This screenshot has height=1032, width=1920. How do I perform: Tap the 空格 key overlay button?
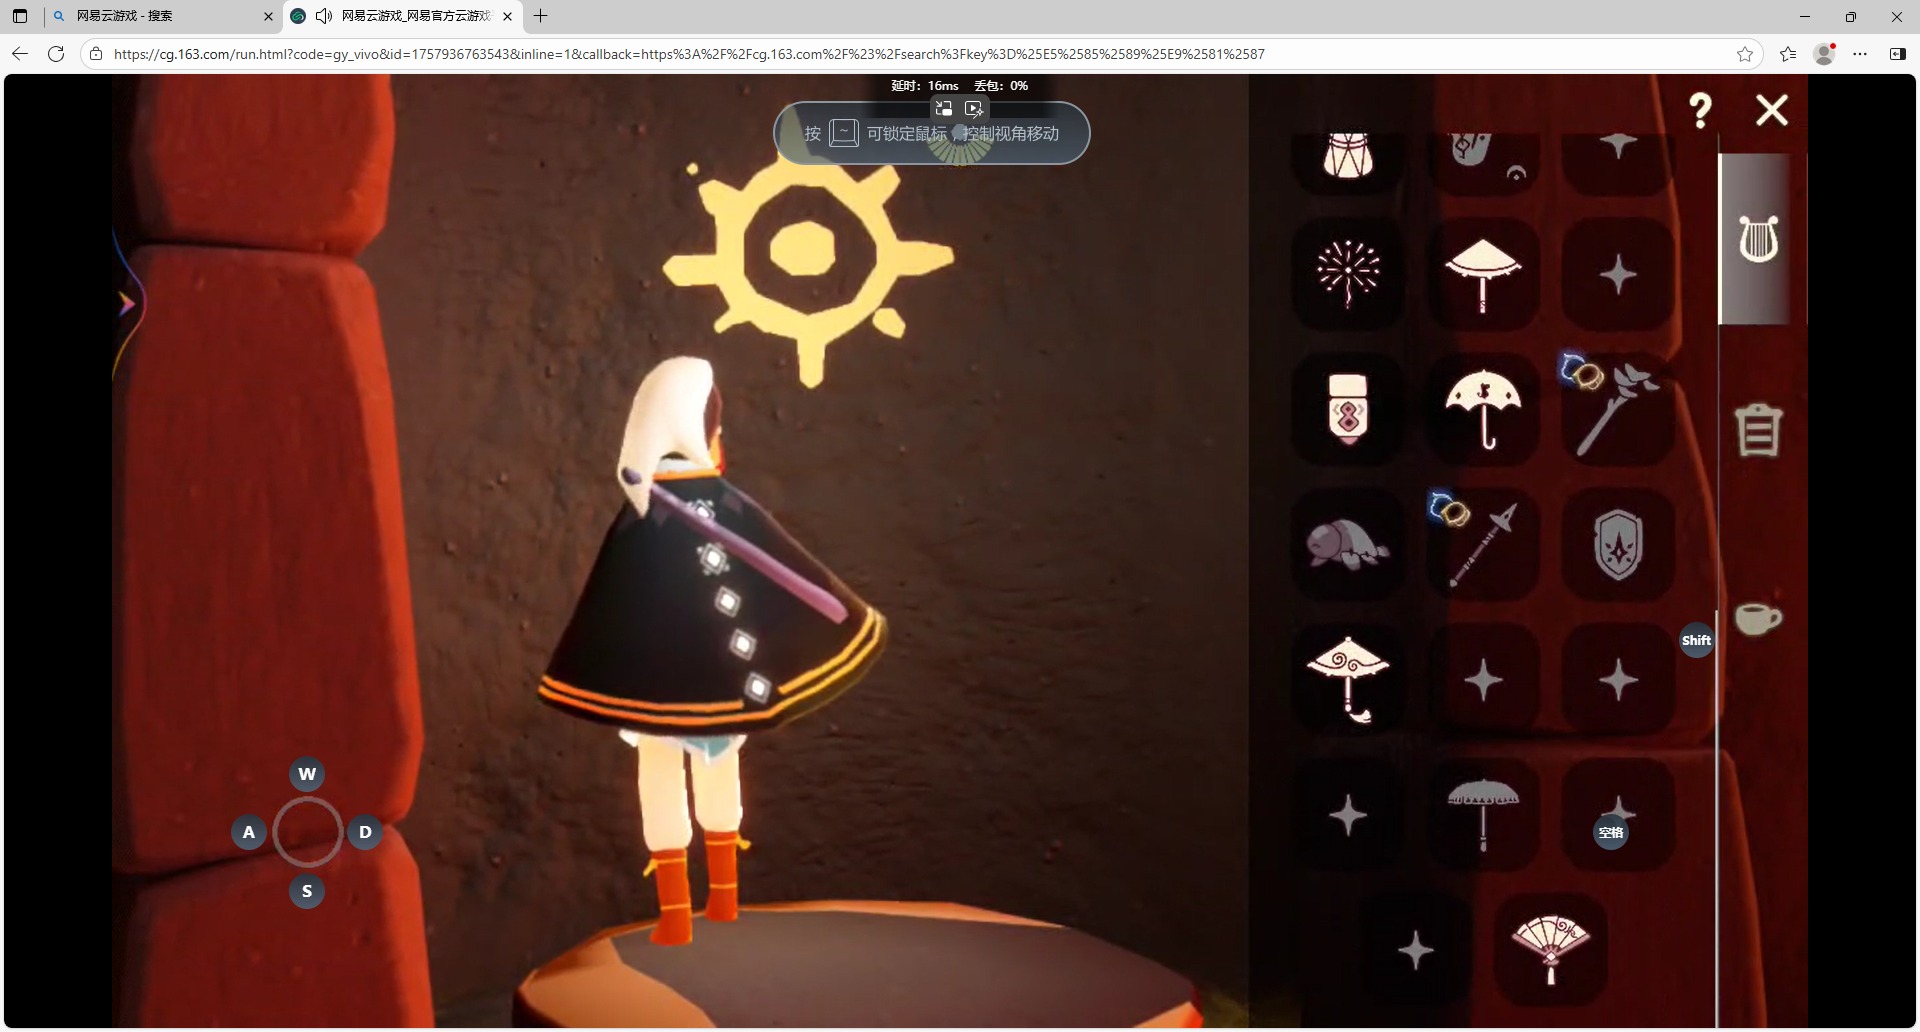pyautogui.click(x=1610, y=833)
